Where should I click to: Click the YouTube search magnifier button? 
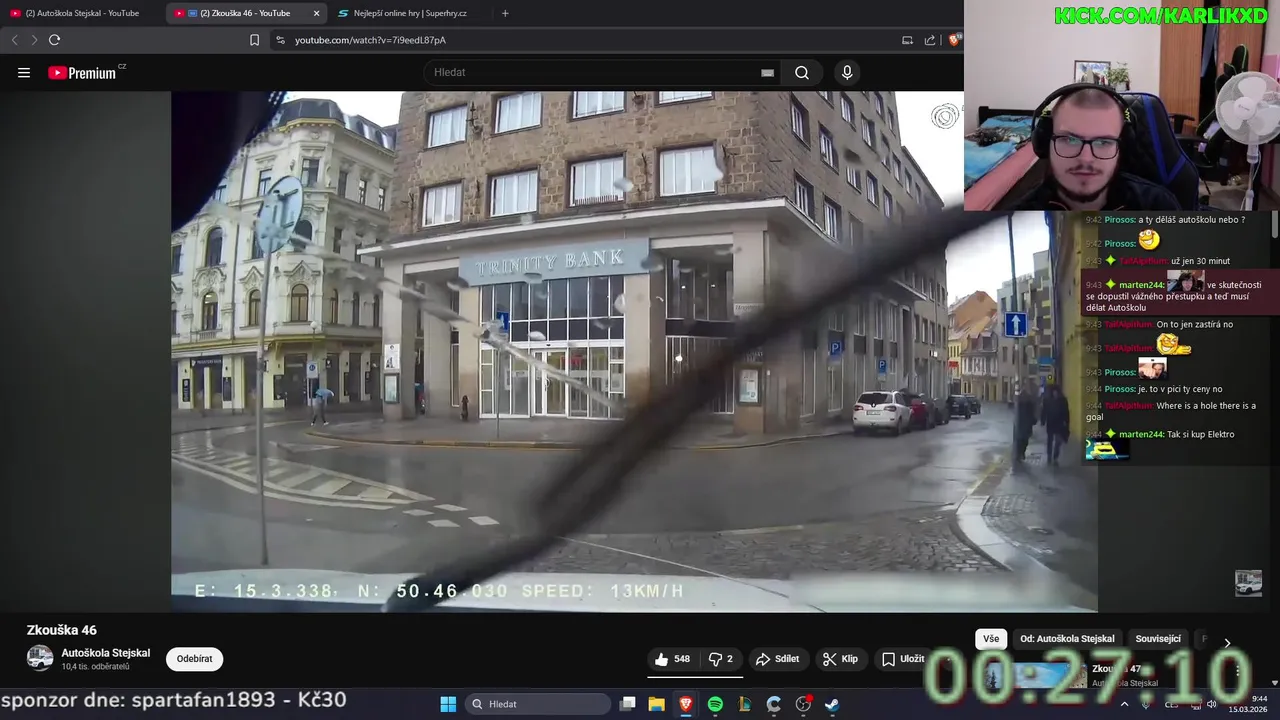click(x=802, y=73)
